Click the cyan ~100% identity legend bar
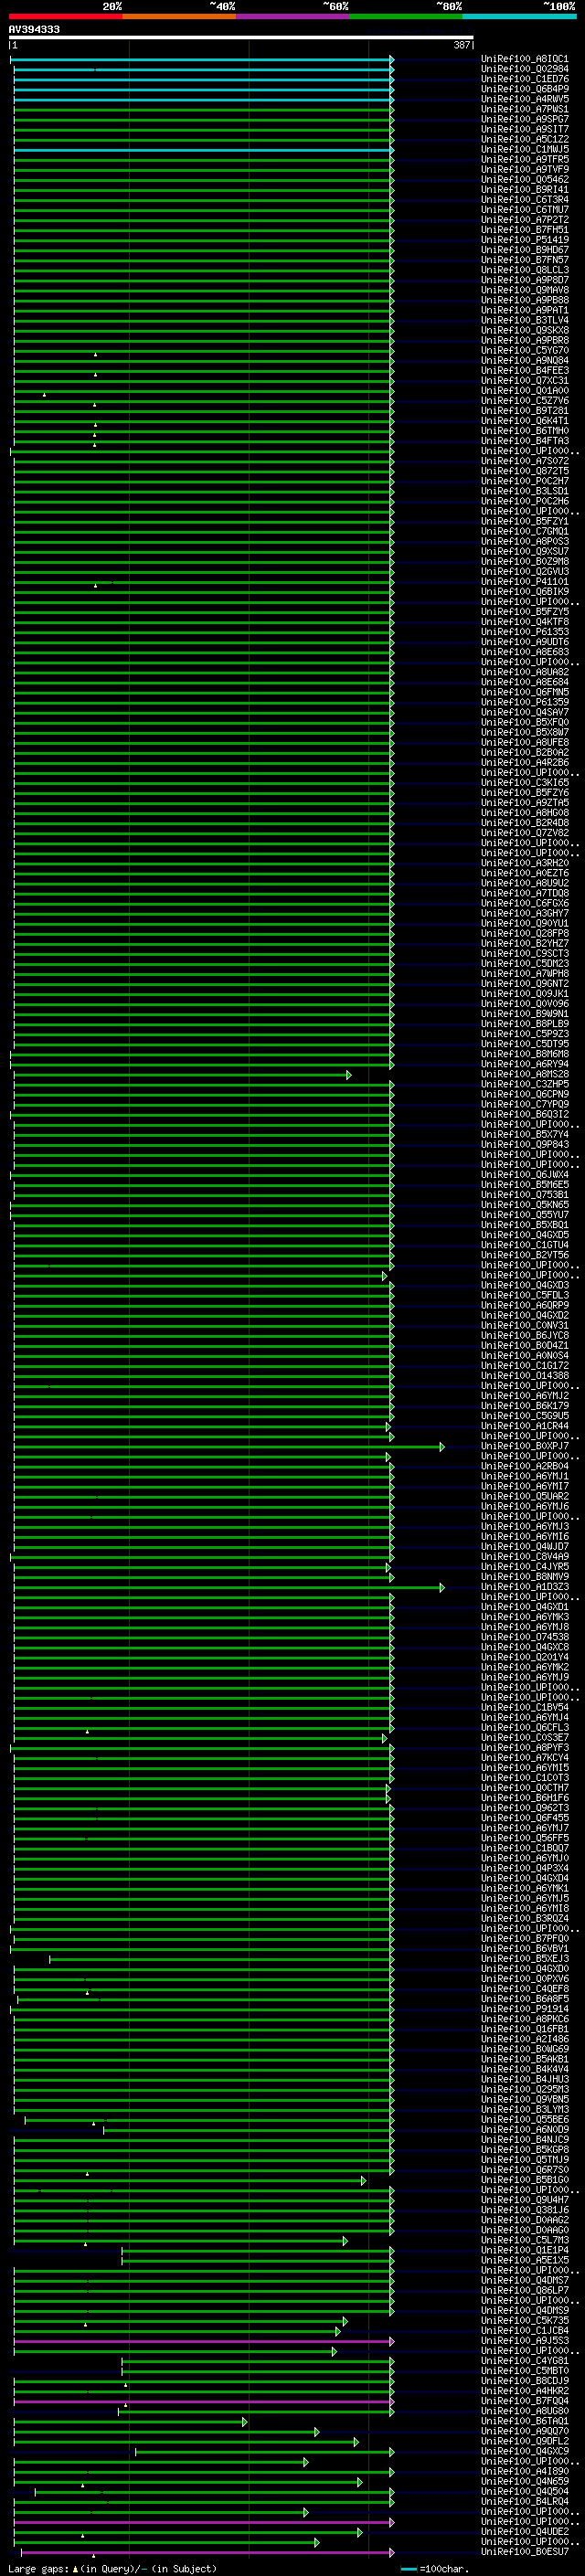This screenshot has width=585, height=2576. click(x=519, y=17)
